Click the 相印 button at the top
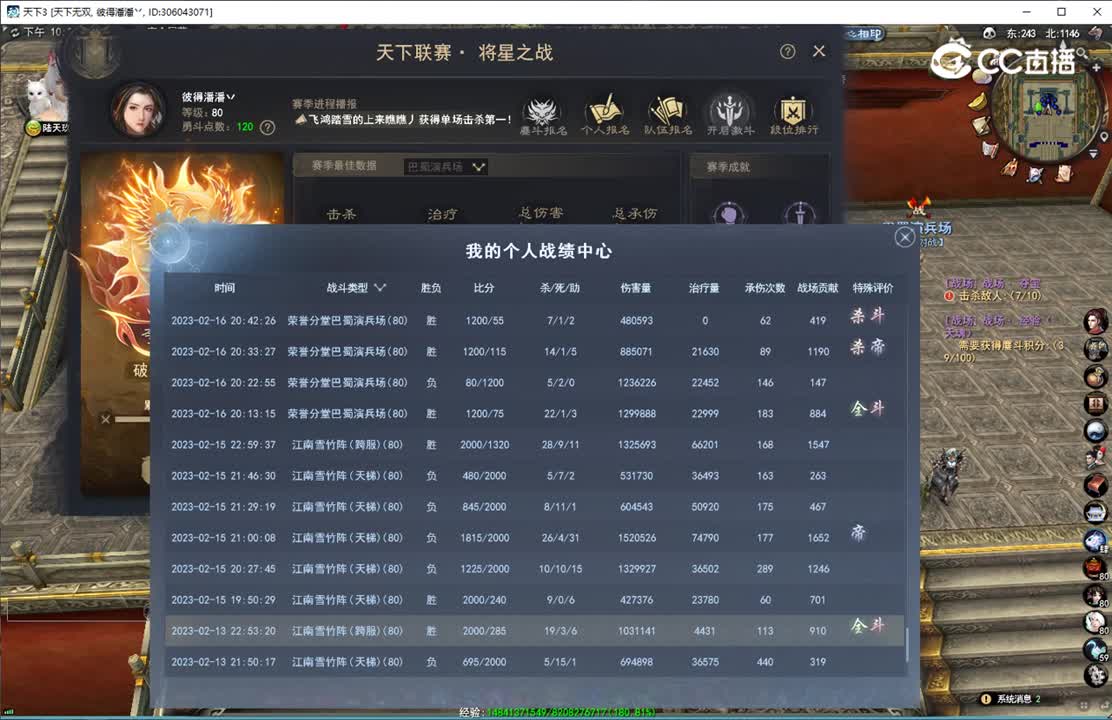 coord(864,33)
